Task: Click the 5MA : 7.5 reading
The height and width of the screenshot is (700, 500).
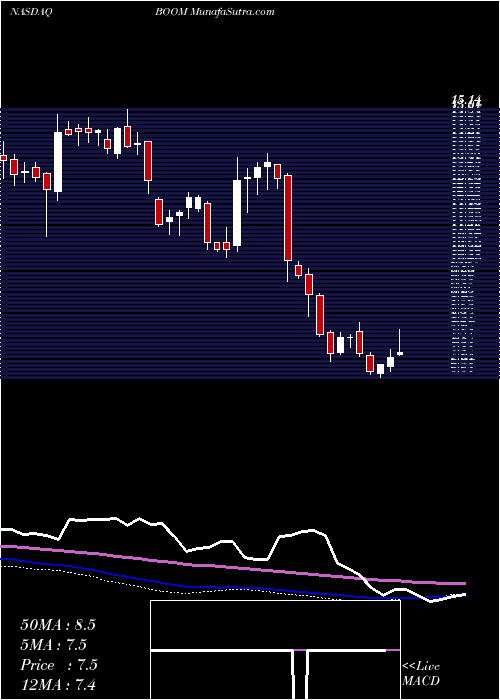Action: pyautogui.click(x=54, y=645)
